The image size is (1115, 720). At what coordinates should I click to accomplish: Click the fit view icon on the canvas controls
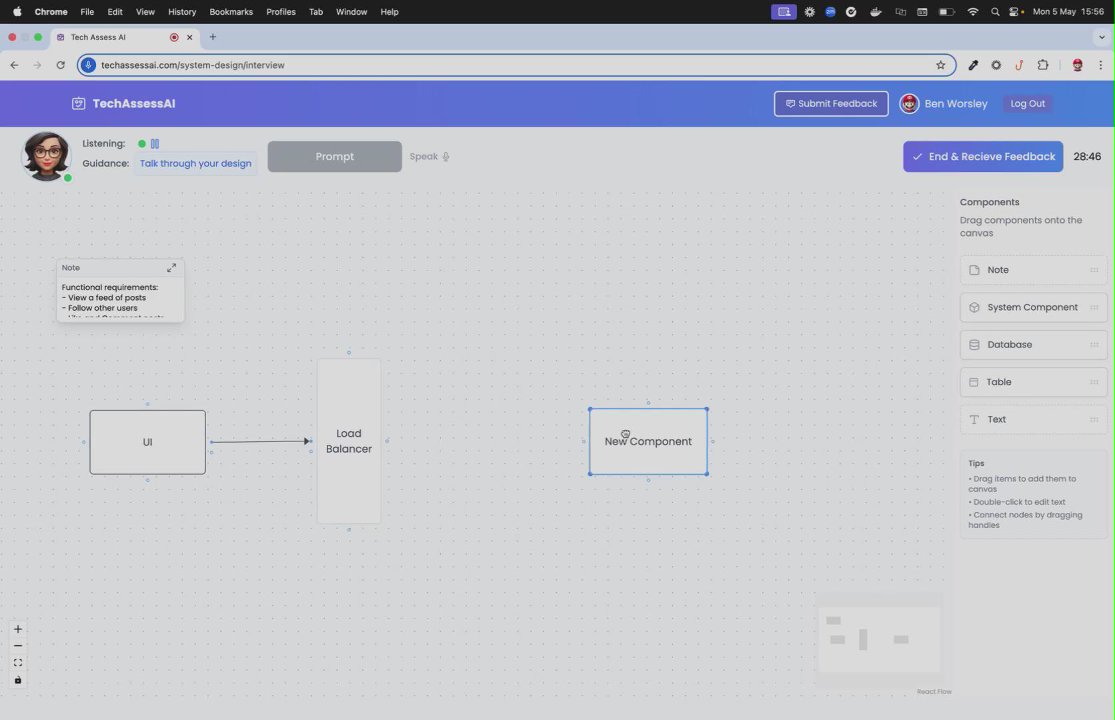tap(18, 662)
